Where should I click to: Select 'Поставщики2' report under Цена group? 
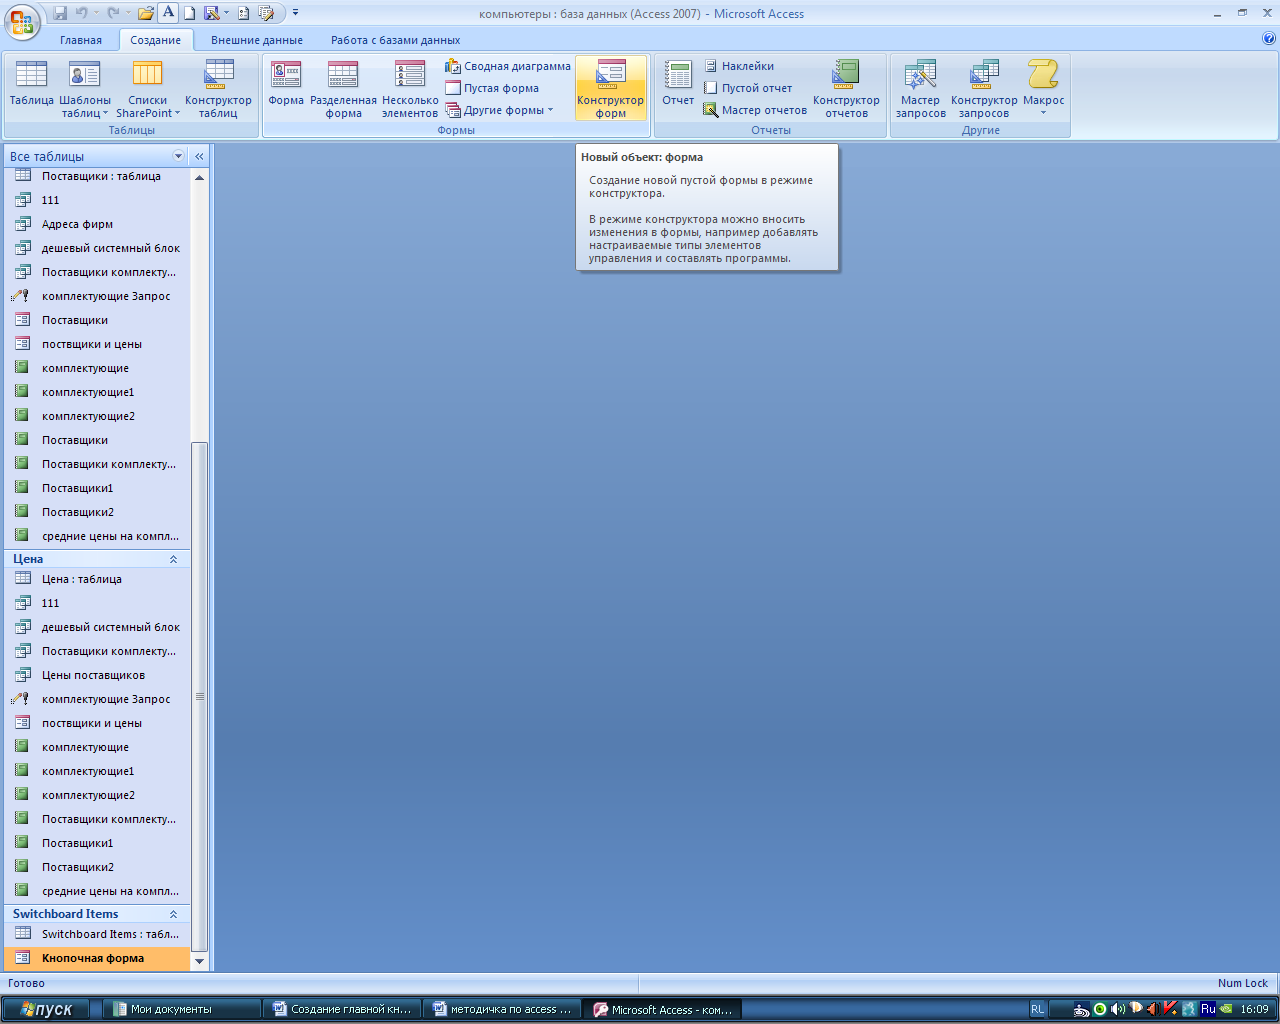point(97,867)
